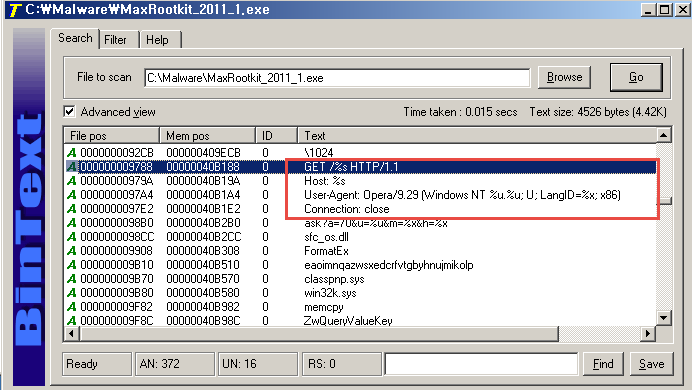
Task: Sort by the Mem pos column header
Action: point(208,135)
